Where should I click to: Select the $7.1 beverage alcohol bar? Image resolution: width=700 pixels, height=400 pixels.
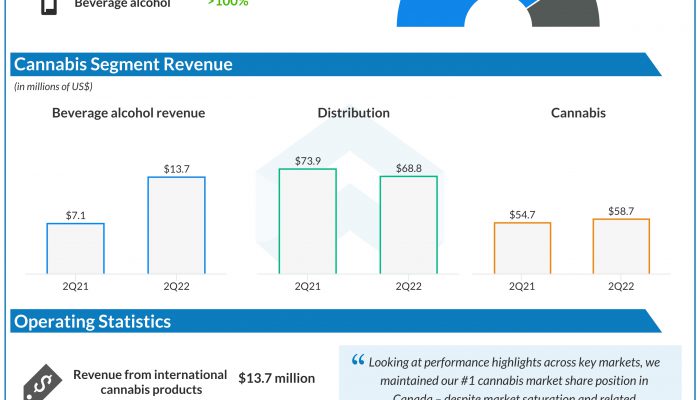coord(75,249)
